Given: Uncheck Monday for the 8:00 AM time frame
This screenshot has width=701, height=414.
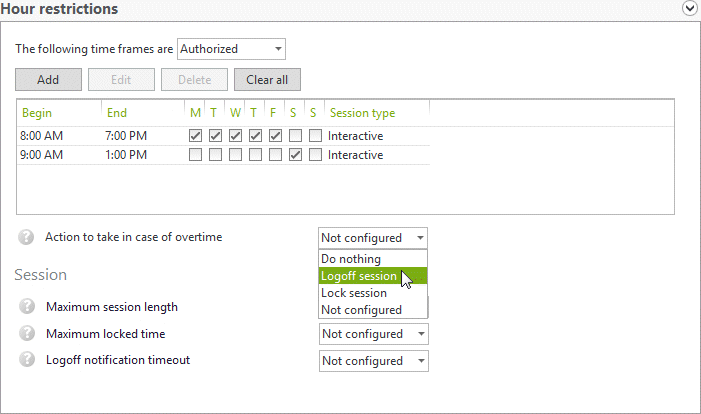Looking at the screenshot, I should 196,136.
